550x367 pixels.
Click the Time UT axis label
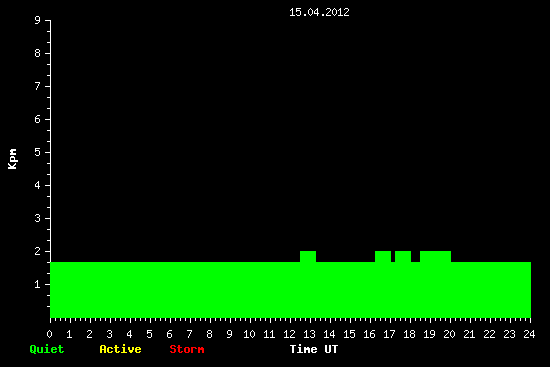tap(314, 349)
